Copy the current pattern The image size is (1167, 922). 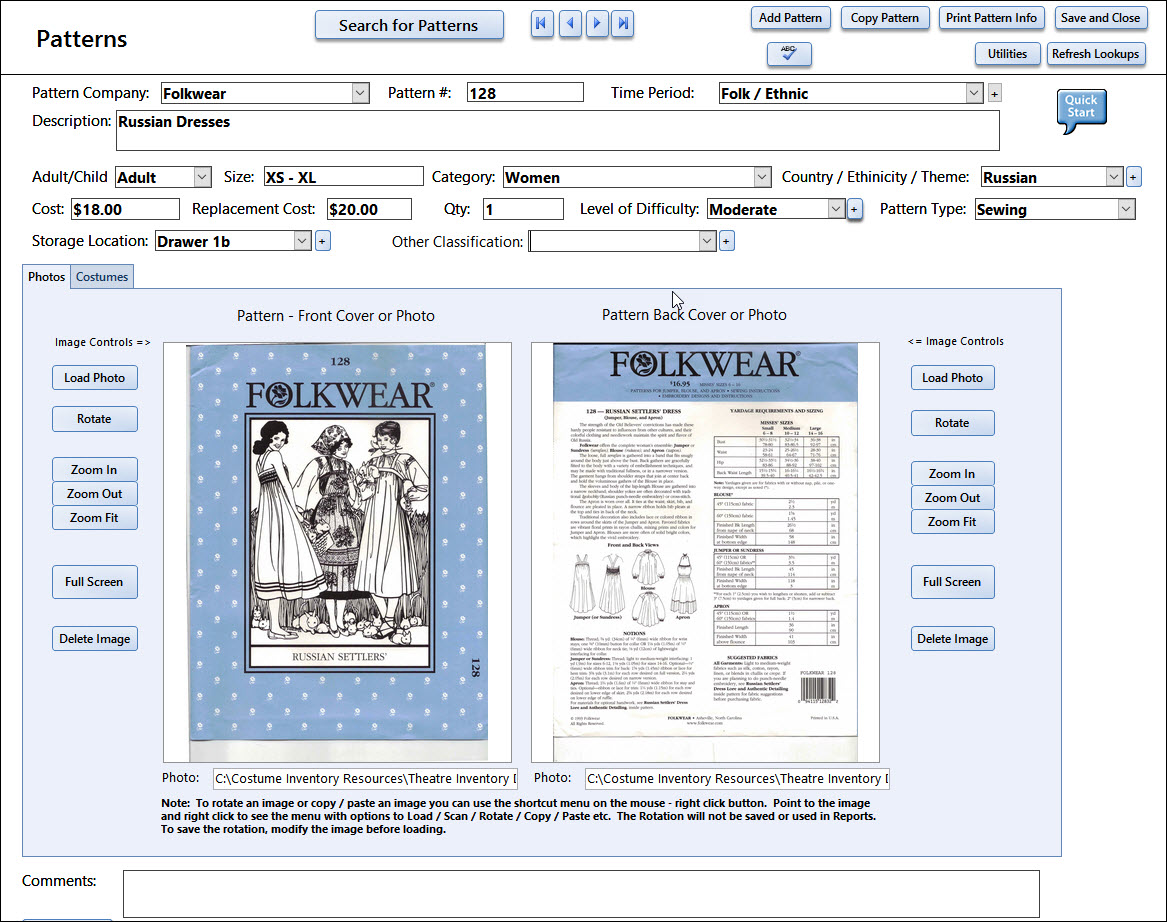tap(884, 18)
